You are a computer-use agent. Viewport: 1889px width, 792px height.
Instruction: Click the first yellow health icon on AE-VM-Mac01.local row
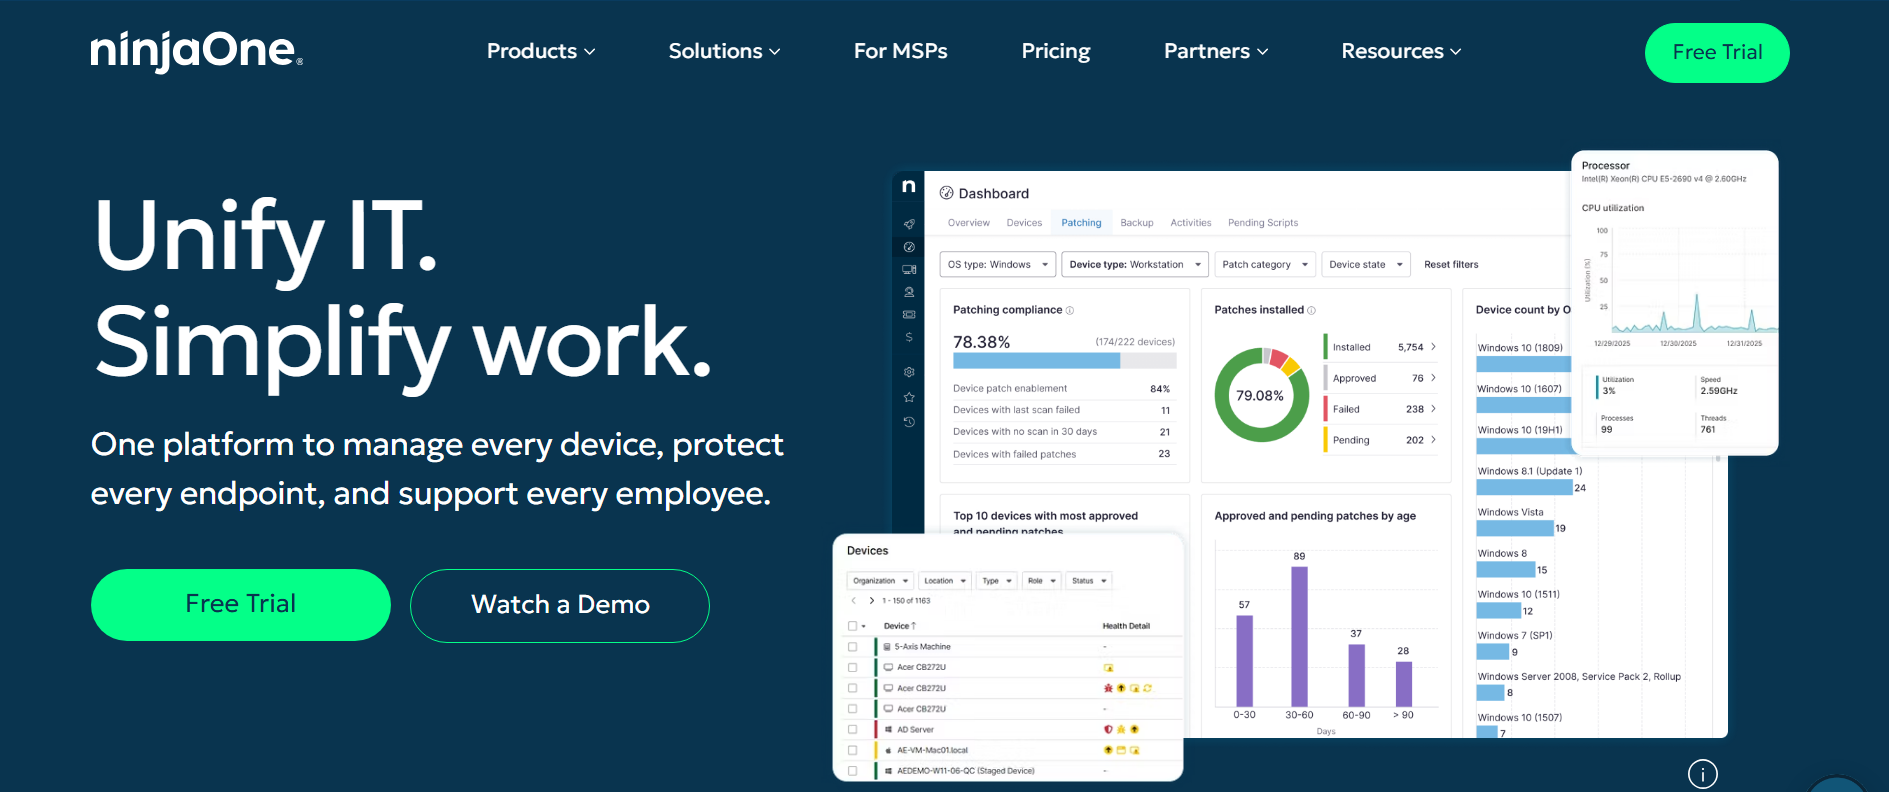(x=1108, y=750)
